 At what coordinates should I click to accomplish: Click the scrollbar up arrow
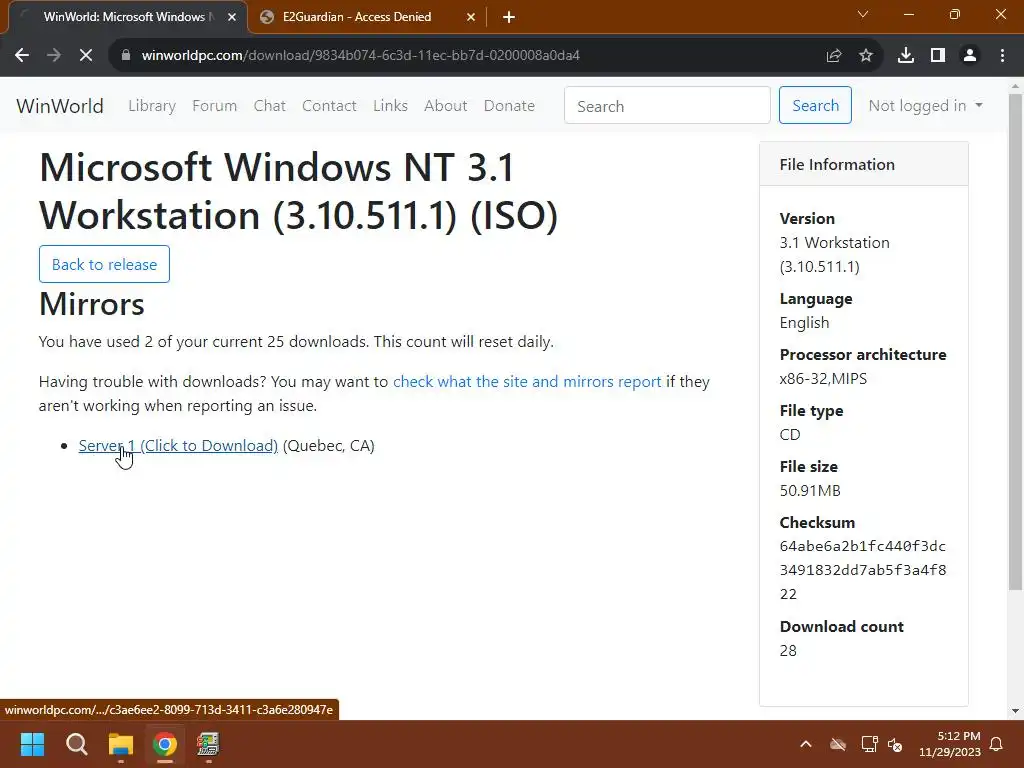point(1015,86)
